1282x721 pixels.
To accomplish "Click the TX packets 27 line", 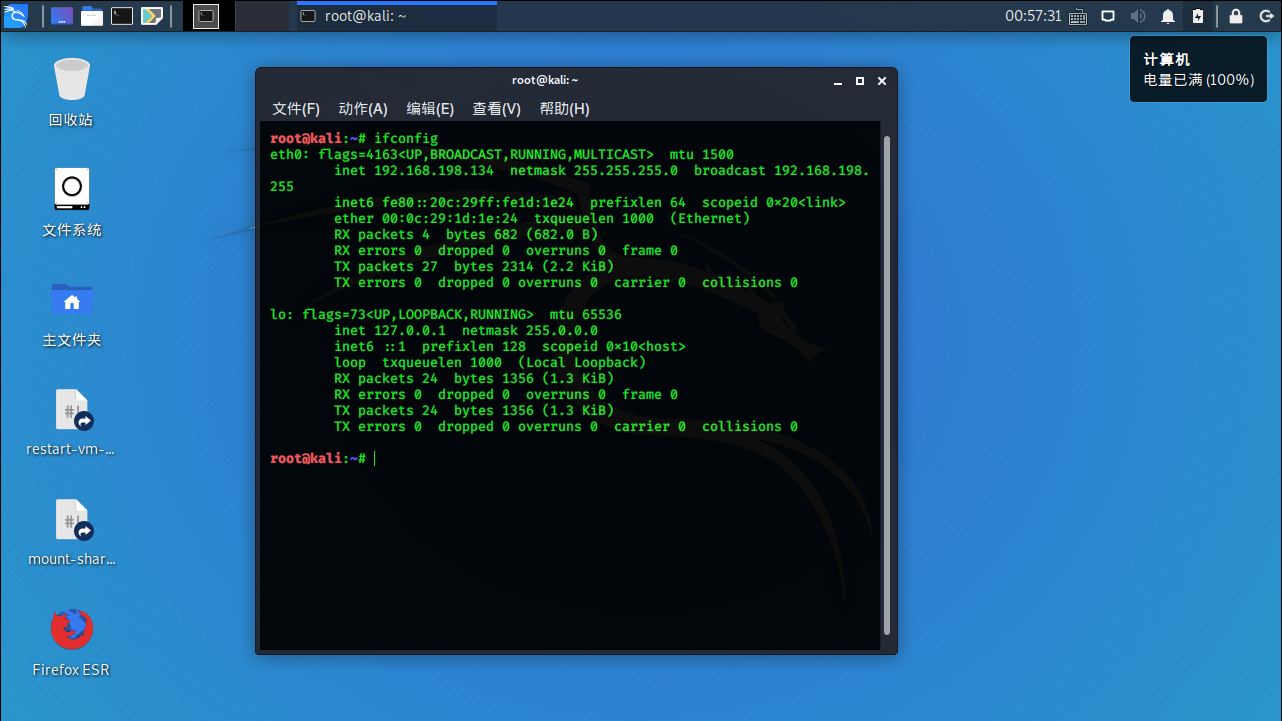I will coord(474,266).
